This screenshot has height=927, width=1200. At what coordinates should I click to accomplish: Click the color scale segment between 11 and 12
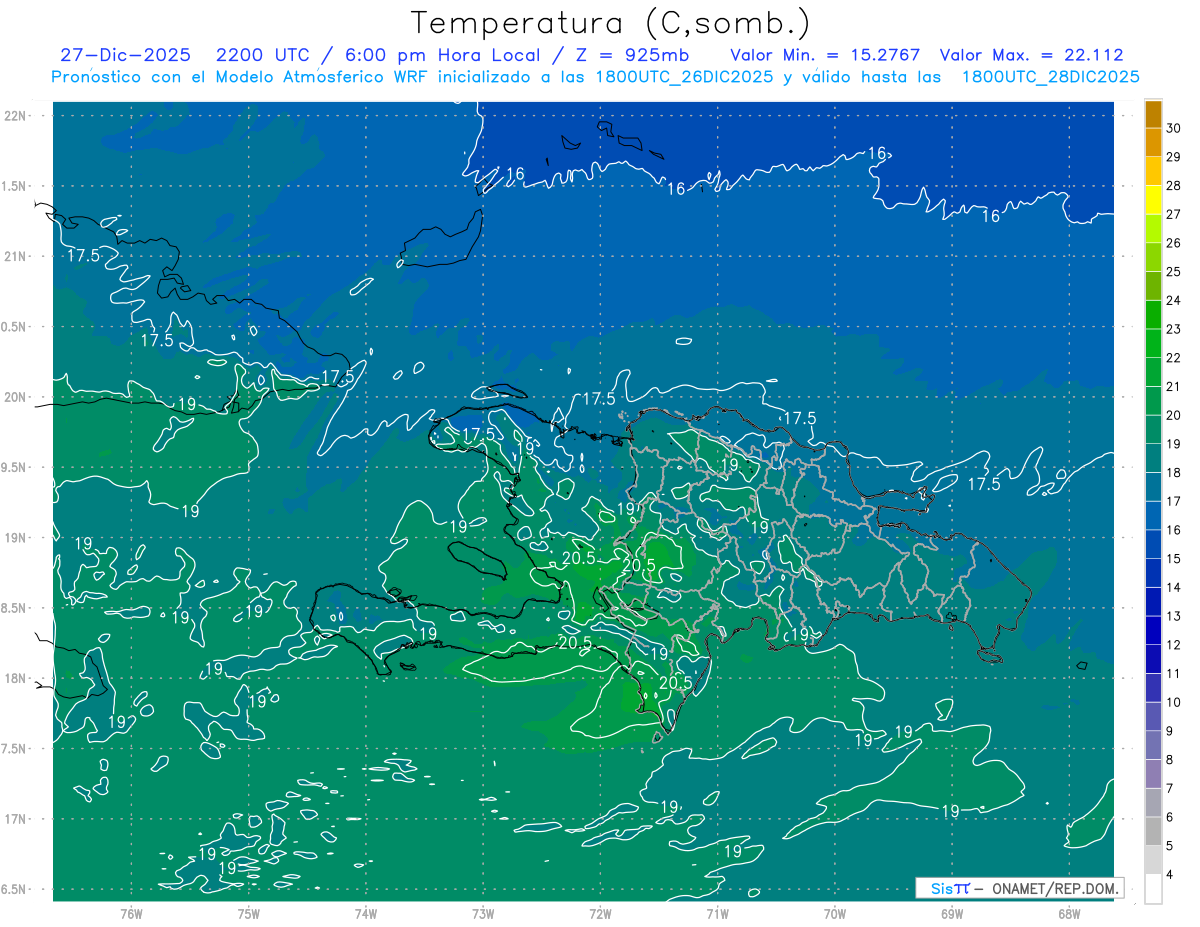[1153, 660]
